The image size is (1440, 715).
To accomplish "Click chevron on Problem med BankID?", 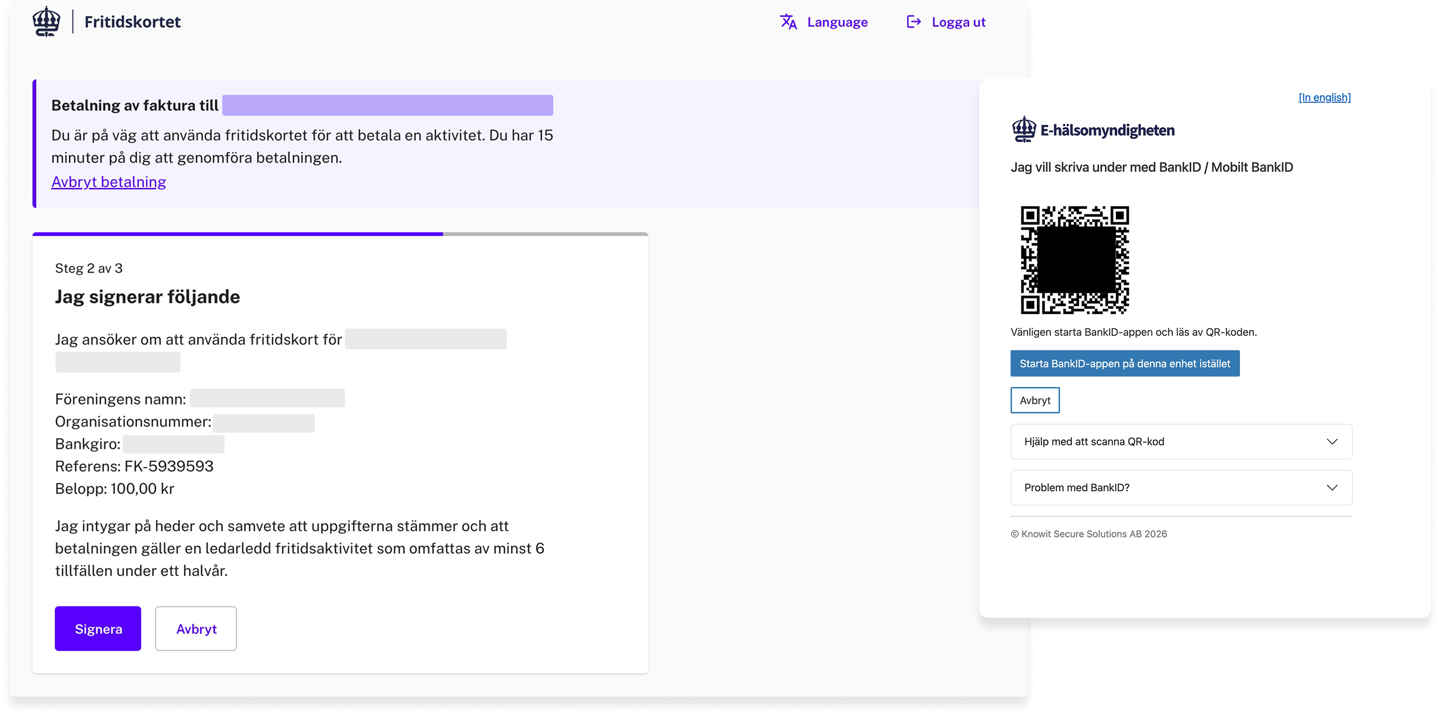I will [x=1331, y=488].
